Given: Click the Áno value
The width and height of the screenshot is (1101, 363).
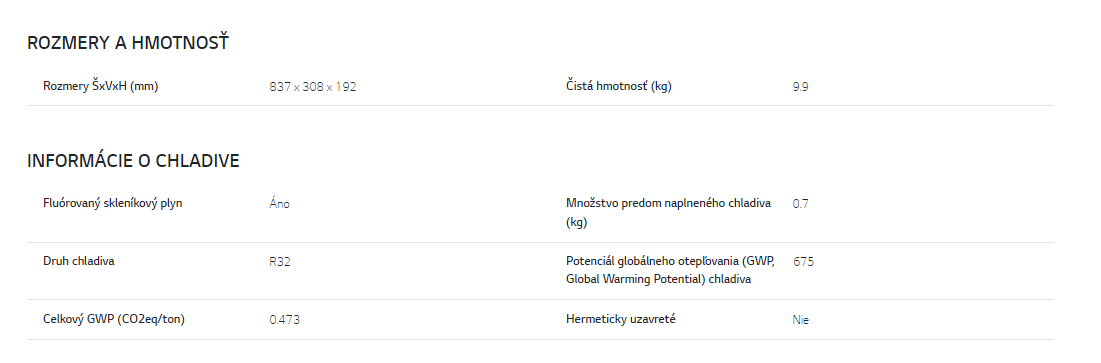Looking at the screenshot, I should (279, 204).
